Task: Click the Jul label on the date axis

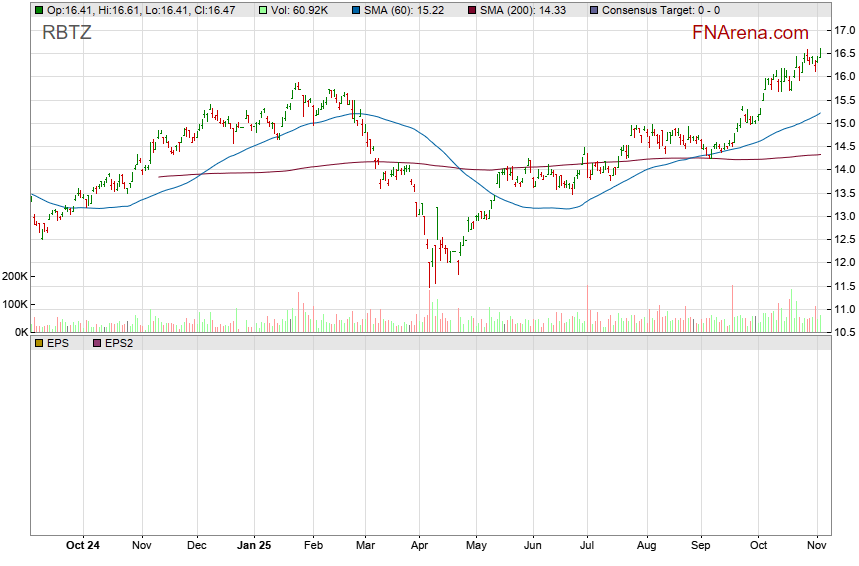Action: pyautogui.click(x=588, y=546)
